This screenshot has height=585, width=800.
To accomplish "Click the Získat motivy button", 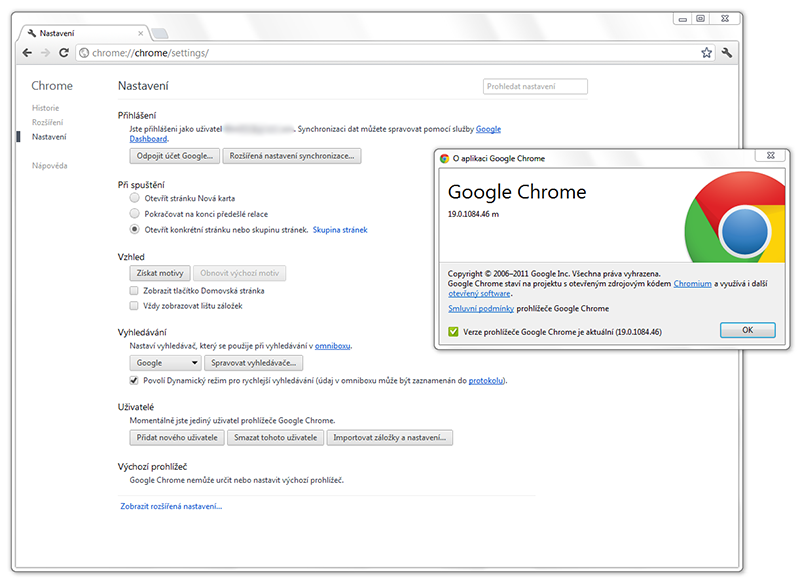I will tap(160, 273).
